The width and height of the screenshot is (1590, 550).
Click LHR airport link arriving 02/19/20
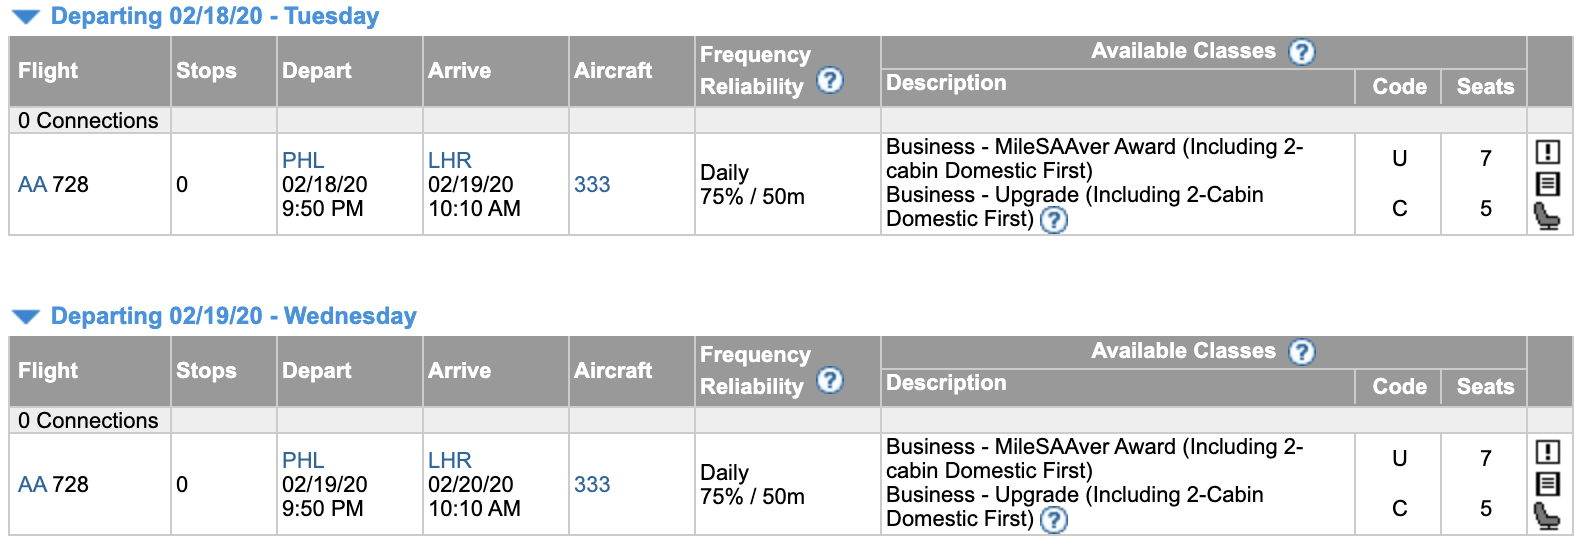point(449,160)
